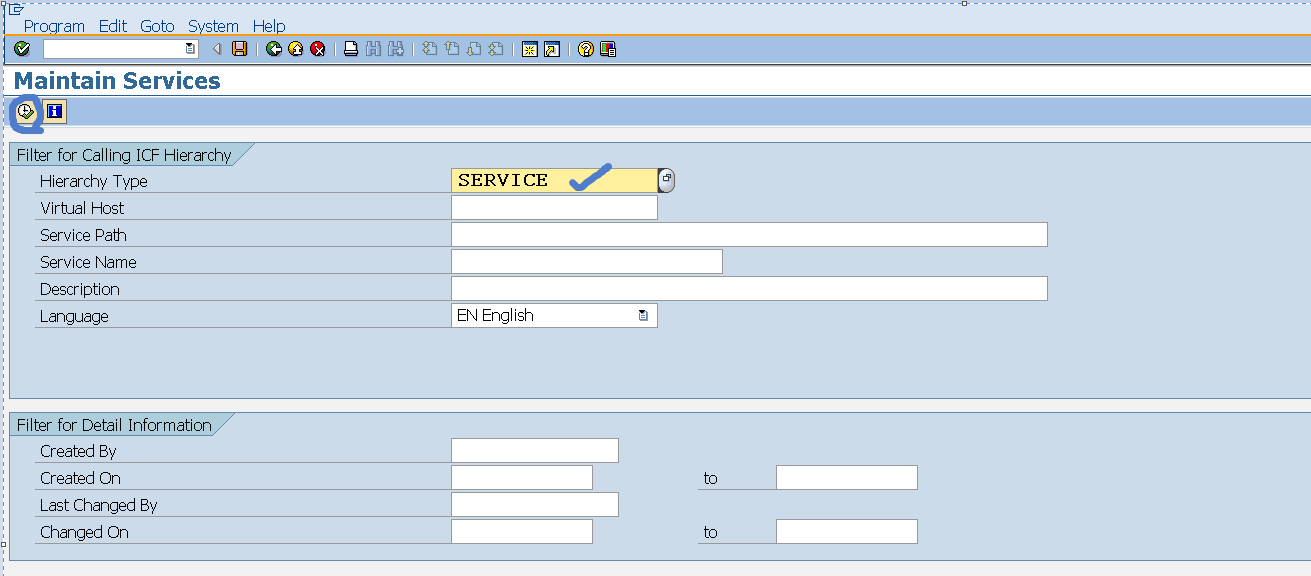Open the Print icon in the toolbar

pyautogui.click(x=349, y=48)
